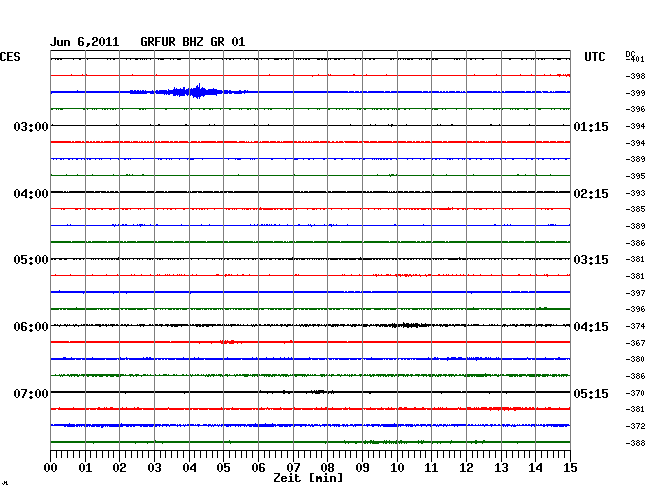650x494 pixels.
Task: Click minute label "09" on time axis
Action: pos(362,468)
